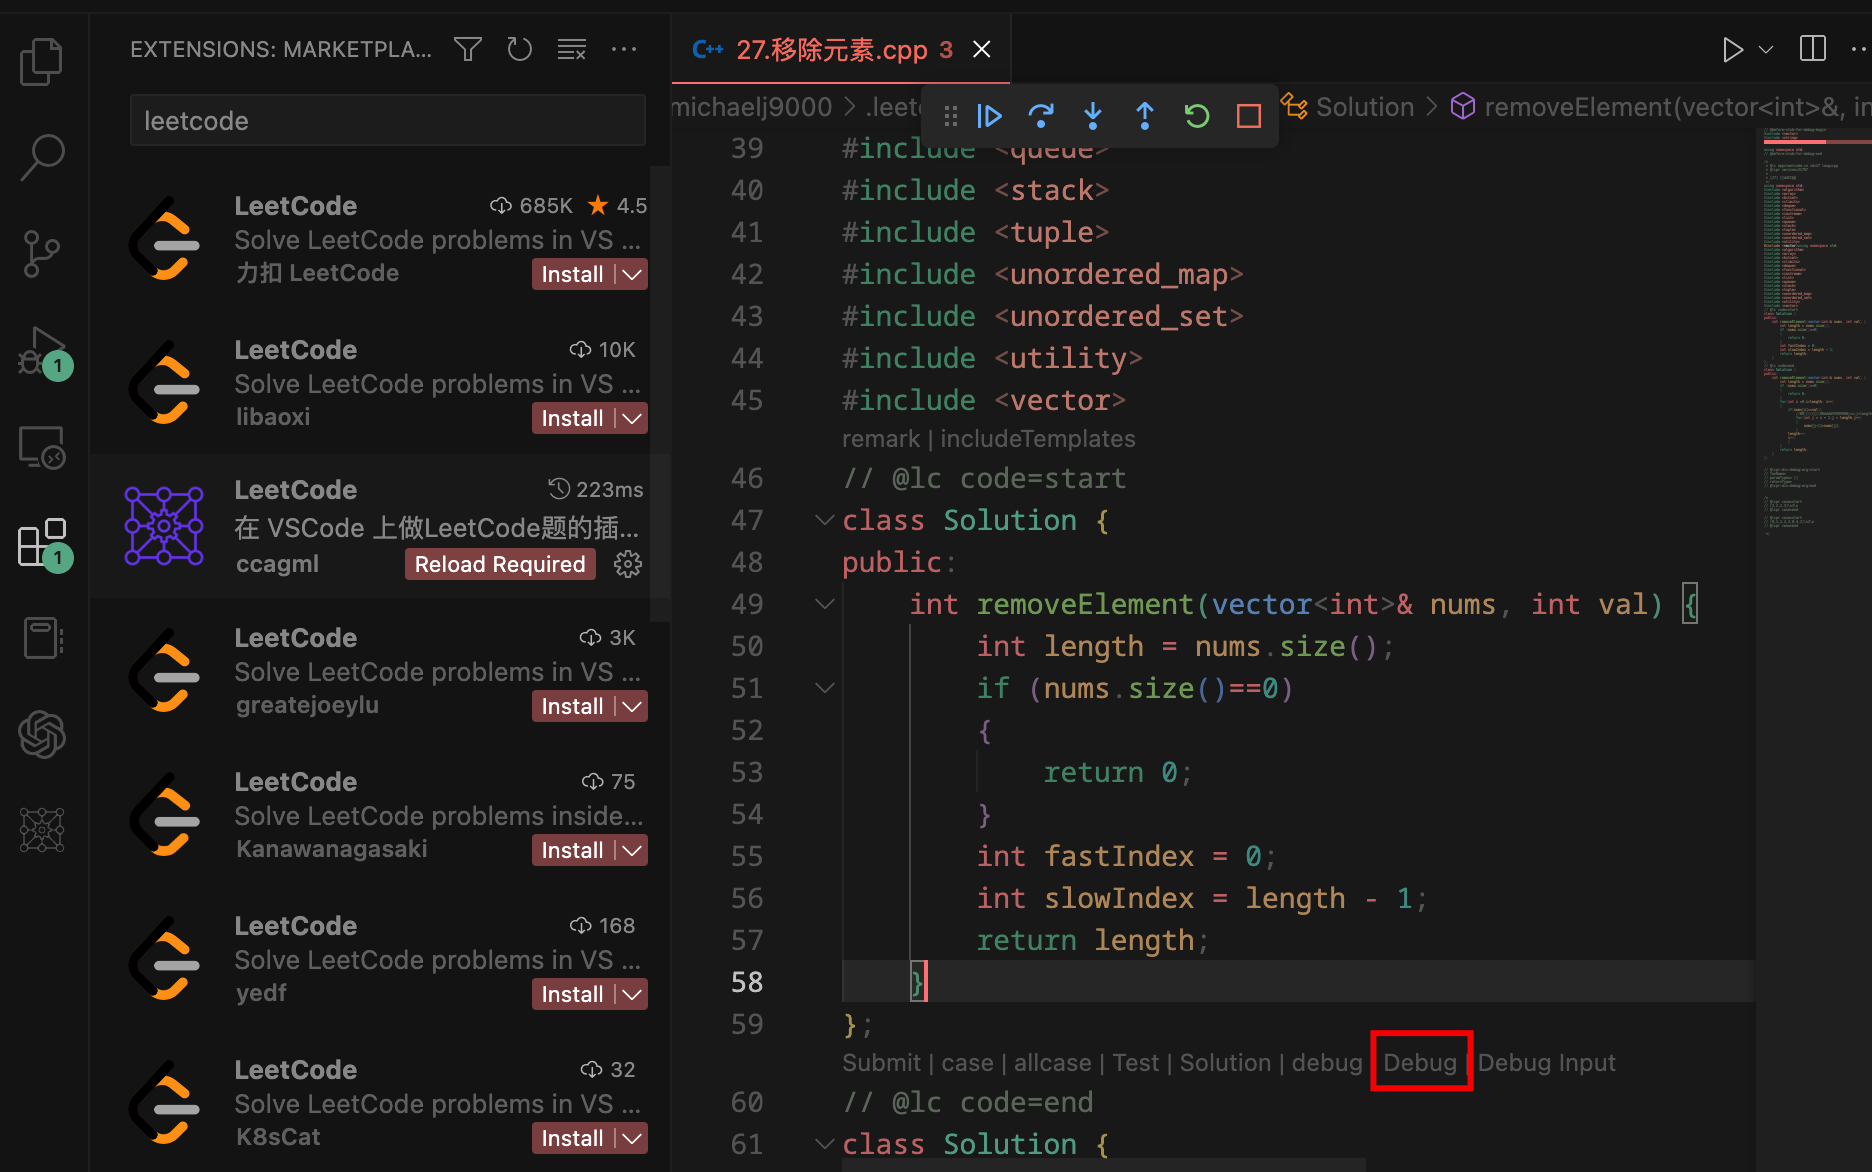Split the editor to the right
The width and height of the screenshot is (1872, 1172).
point(1813,49)
